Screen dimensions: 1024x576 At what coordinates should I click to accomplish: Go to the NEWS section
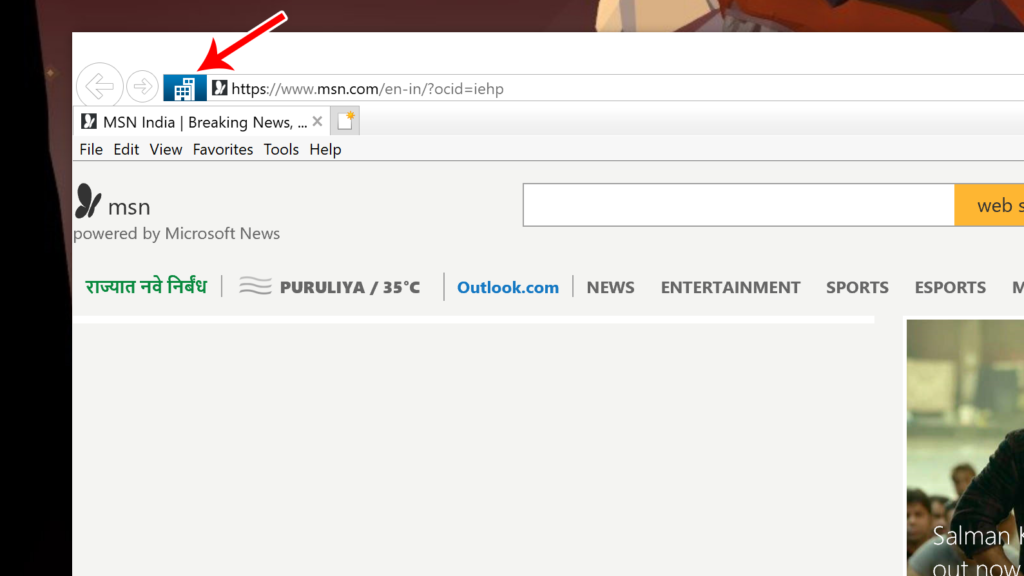(611, 287)
